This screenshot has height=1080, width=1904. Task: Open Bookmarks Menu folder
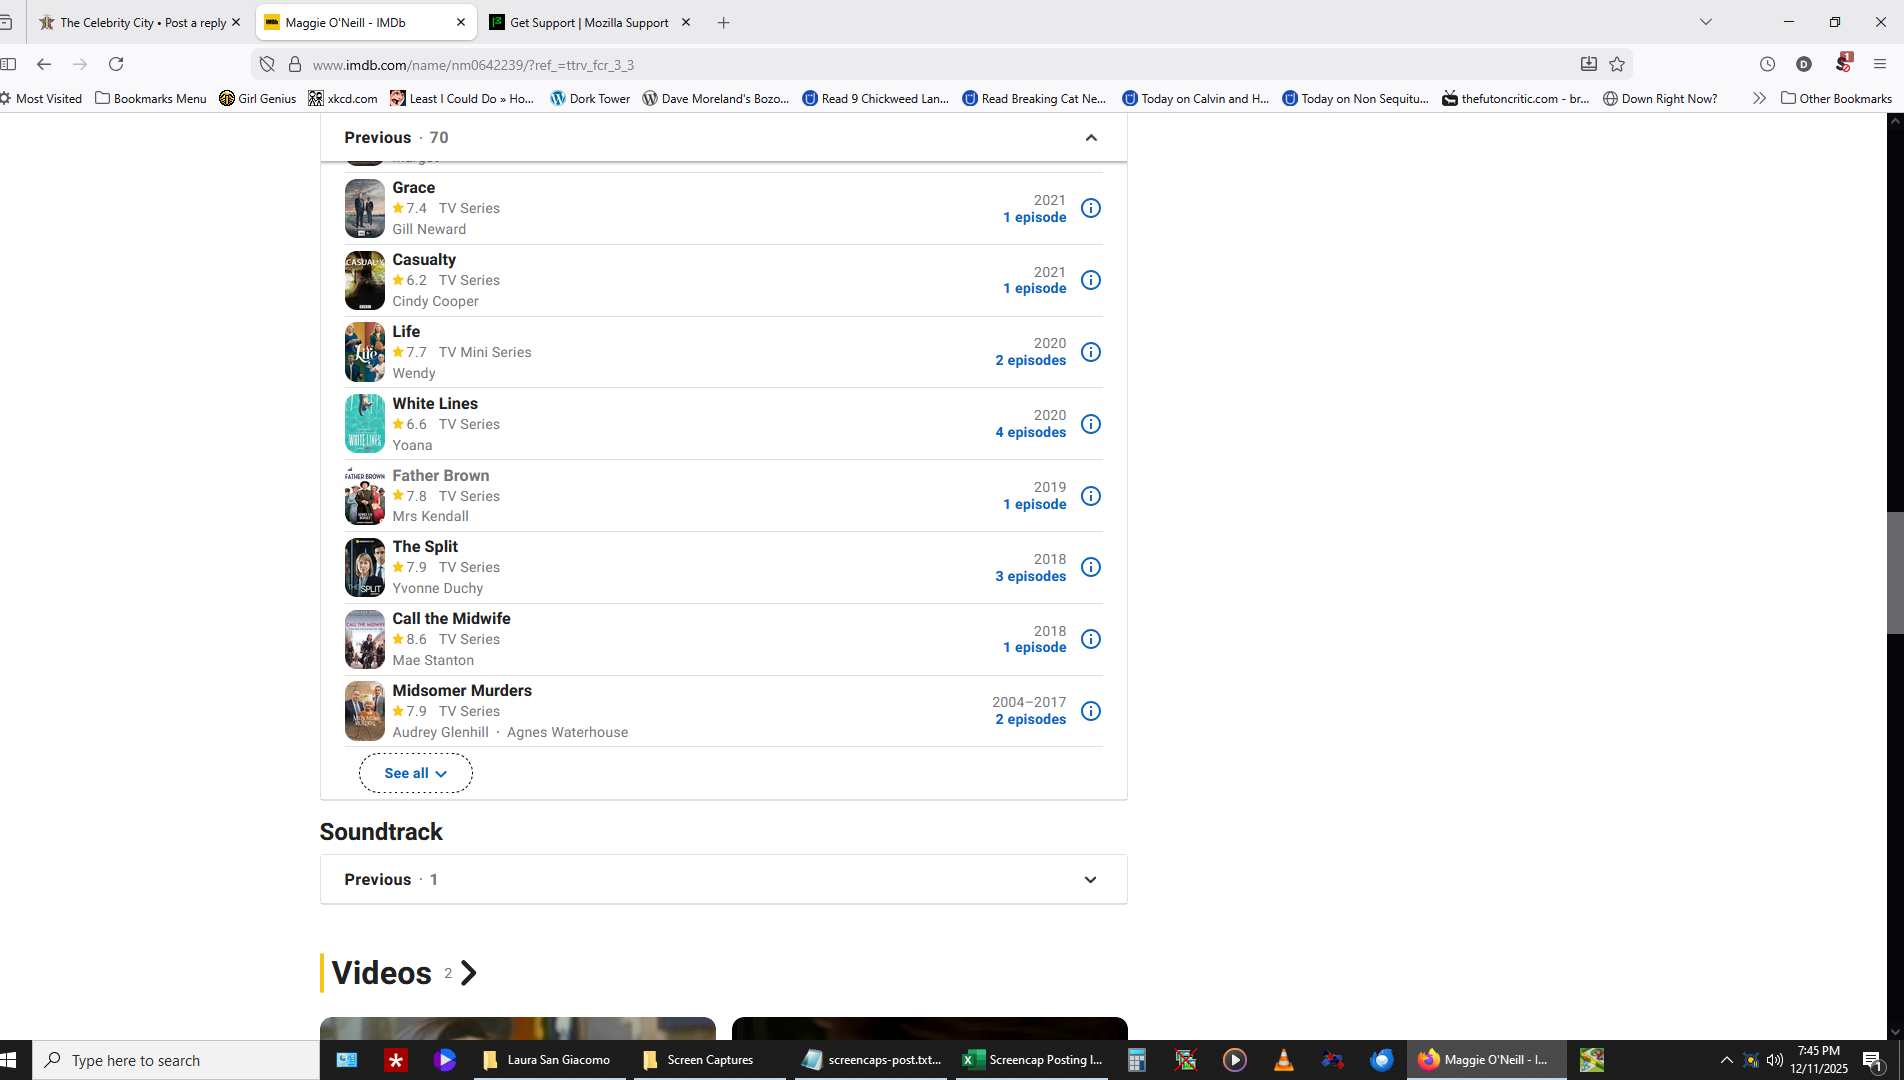coord(151,98)
